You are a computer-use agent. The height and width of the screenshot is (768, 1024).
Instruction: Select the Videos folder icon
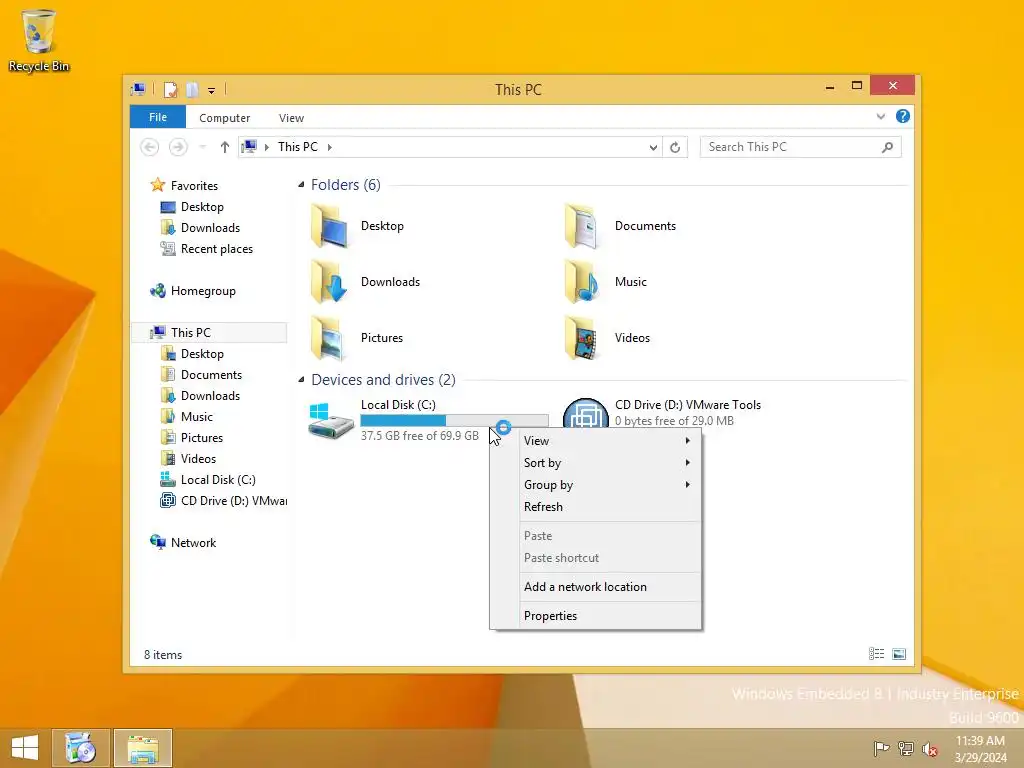pos(583,338)
